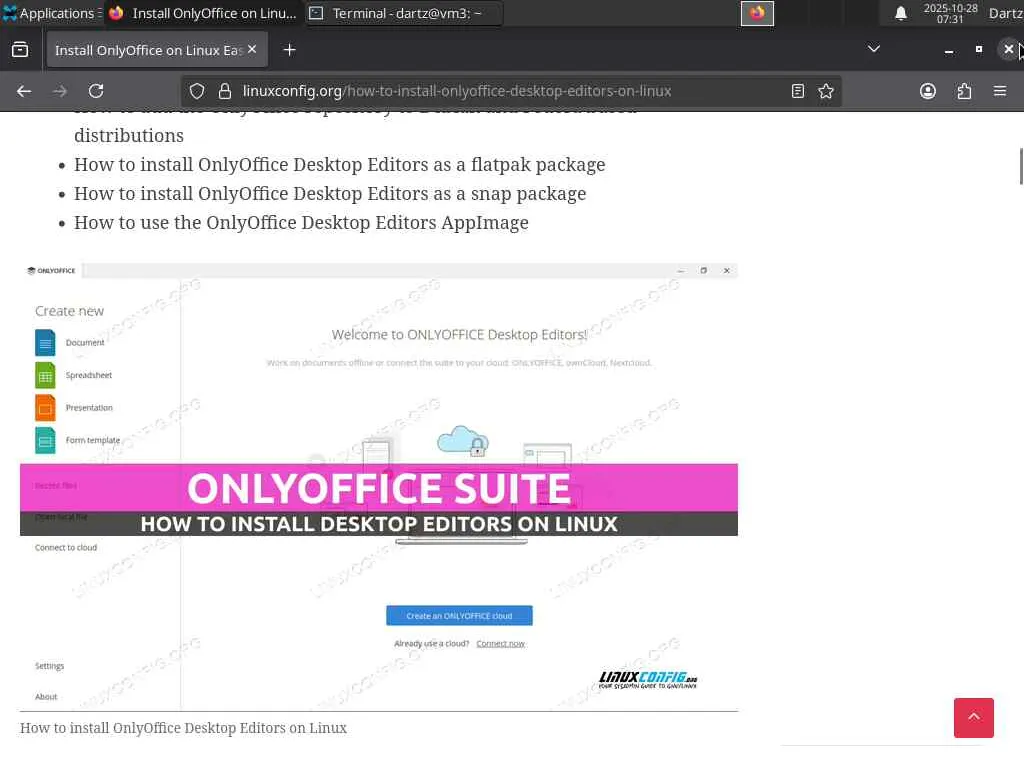
Task: Click the page's vertical scrollbar
Action: pos(1021,167)
